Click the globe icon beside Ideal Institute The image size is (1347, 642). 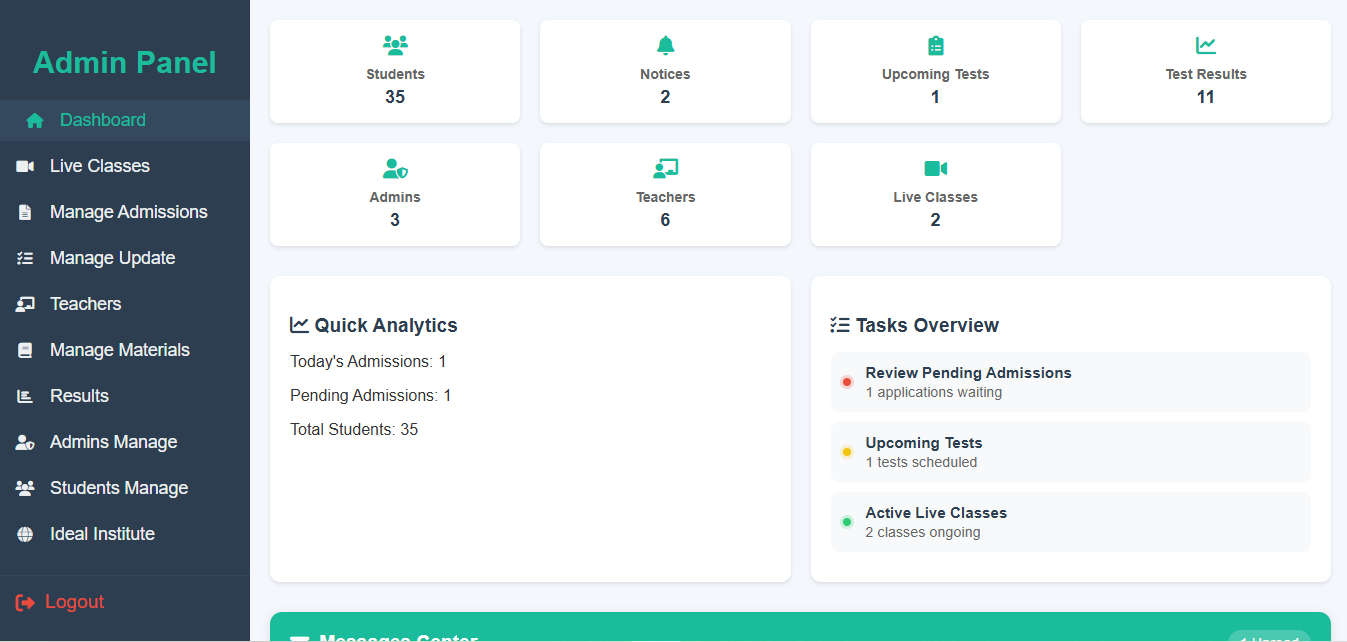pyautogui.click(x=25, y=535)
